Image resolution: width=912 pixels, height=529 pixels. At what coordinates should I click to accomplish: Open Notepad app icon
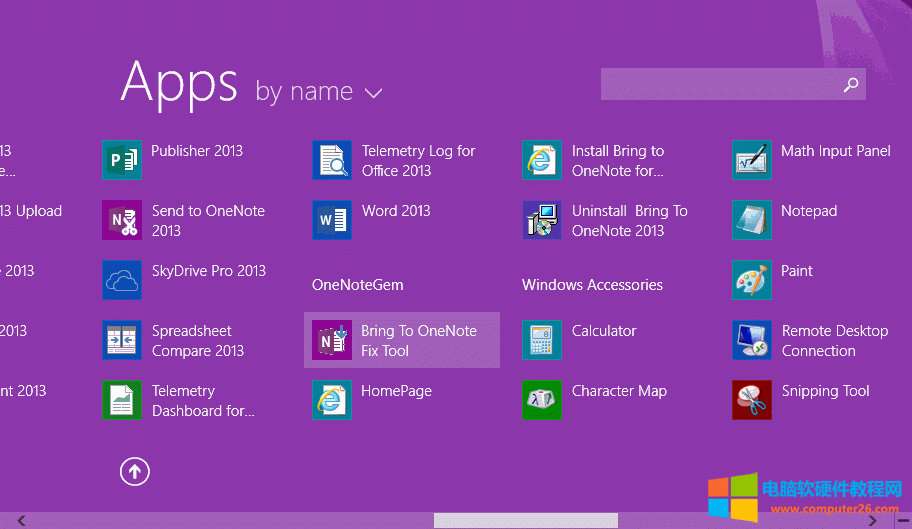752,220
